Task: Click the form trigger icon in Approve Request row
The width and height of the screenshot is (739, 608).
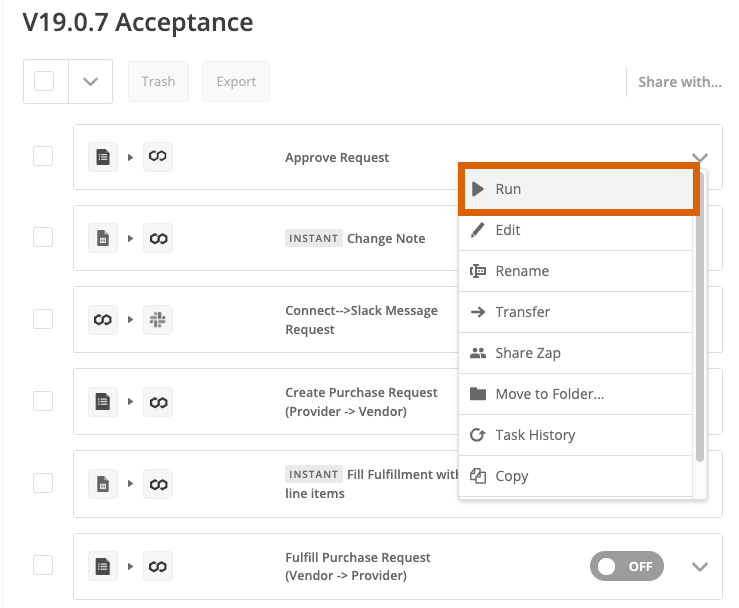Action: point(103,156)
